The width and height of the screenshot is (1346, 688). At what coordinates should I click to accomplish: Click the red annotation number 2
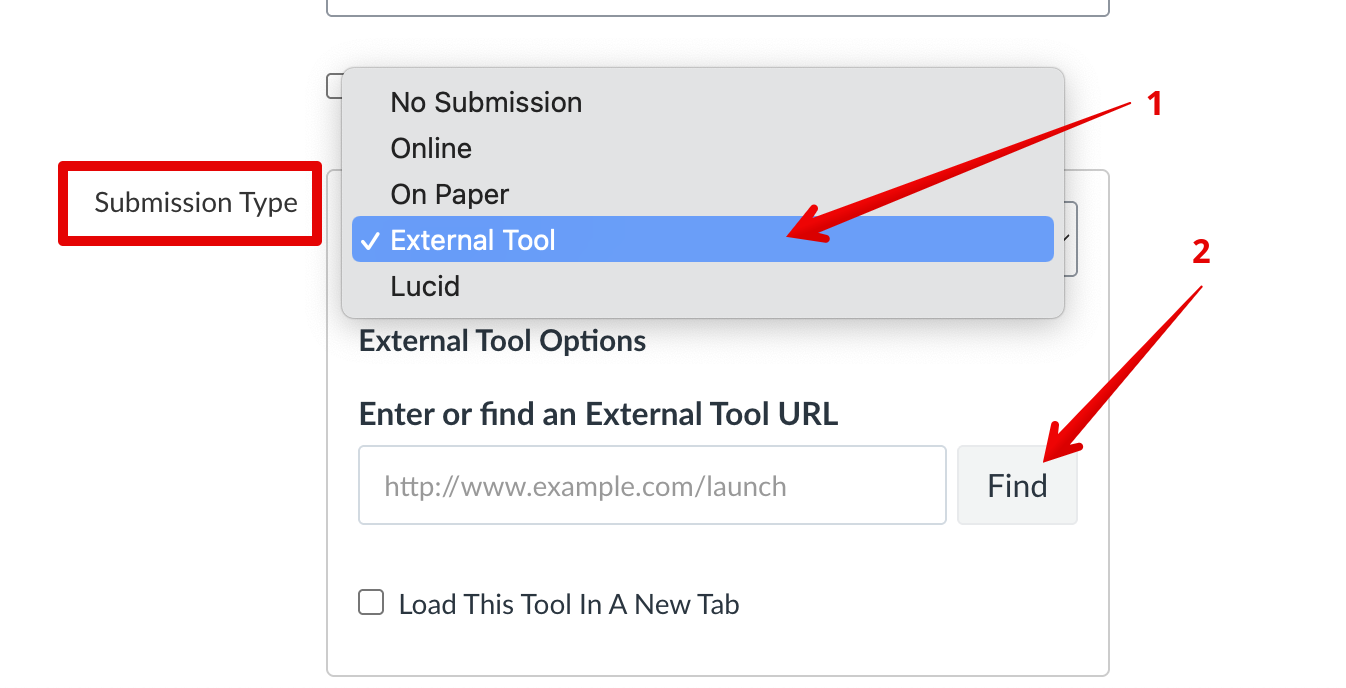click(x=1201, y=252)
